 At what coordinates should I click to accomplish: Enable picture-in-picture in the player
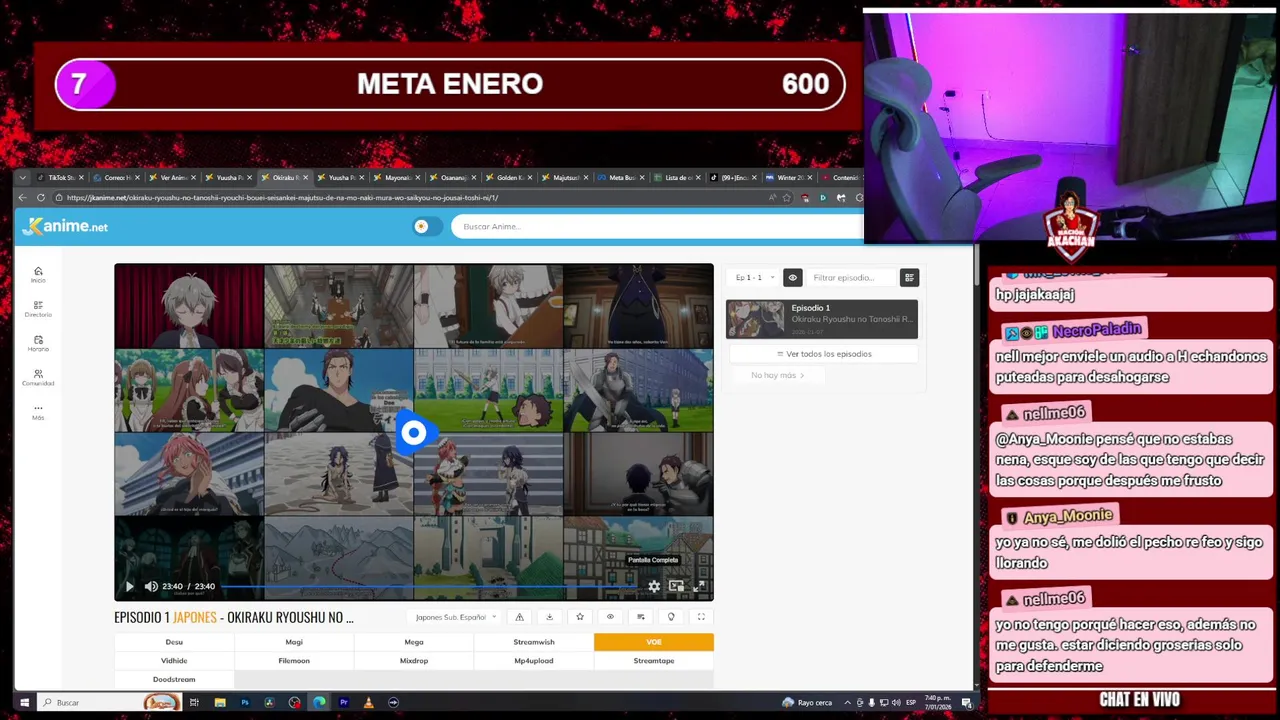tap(677, 587)
